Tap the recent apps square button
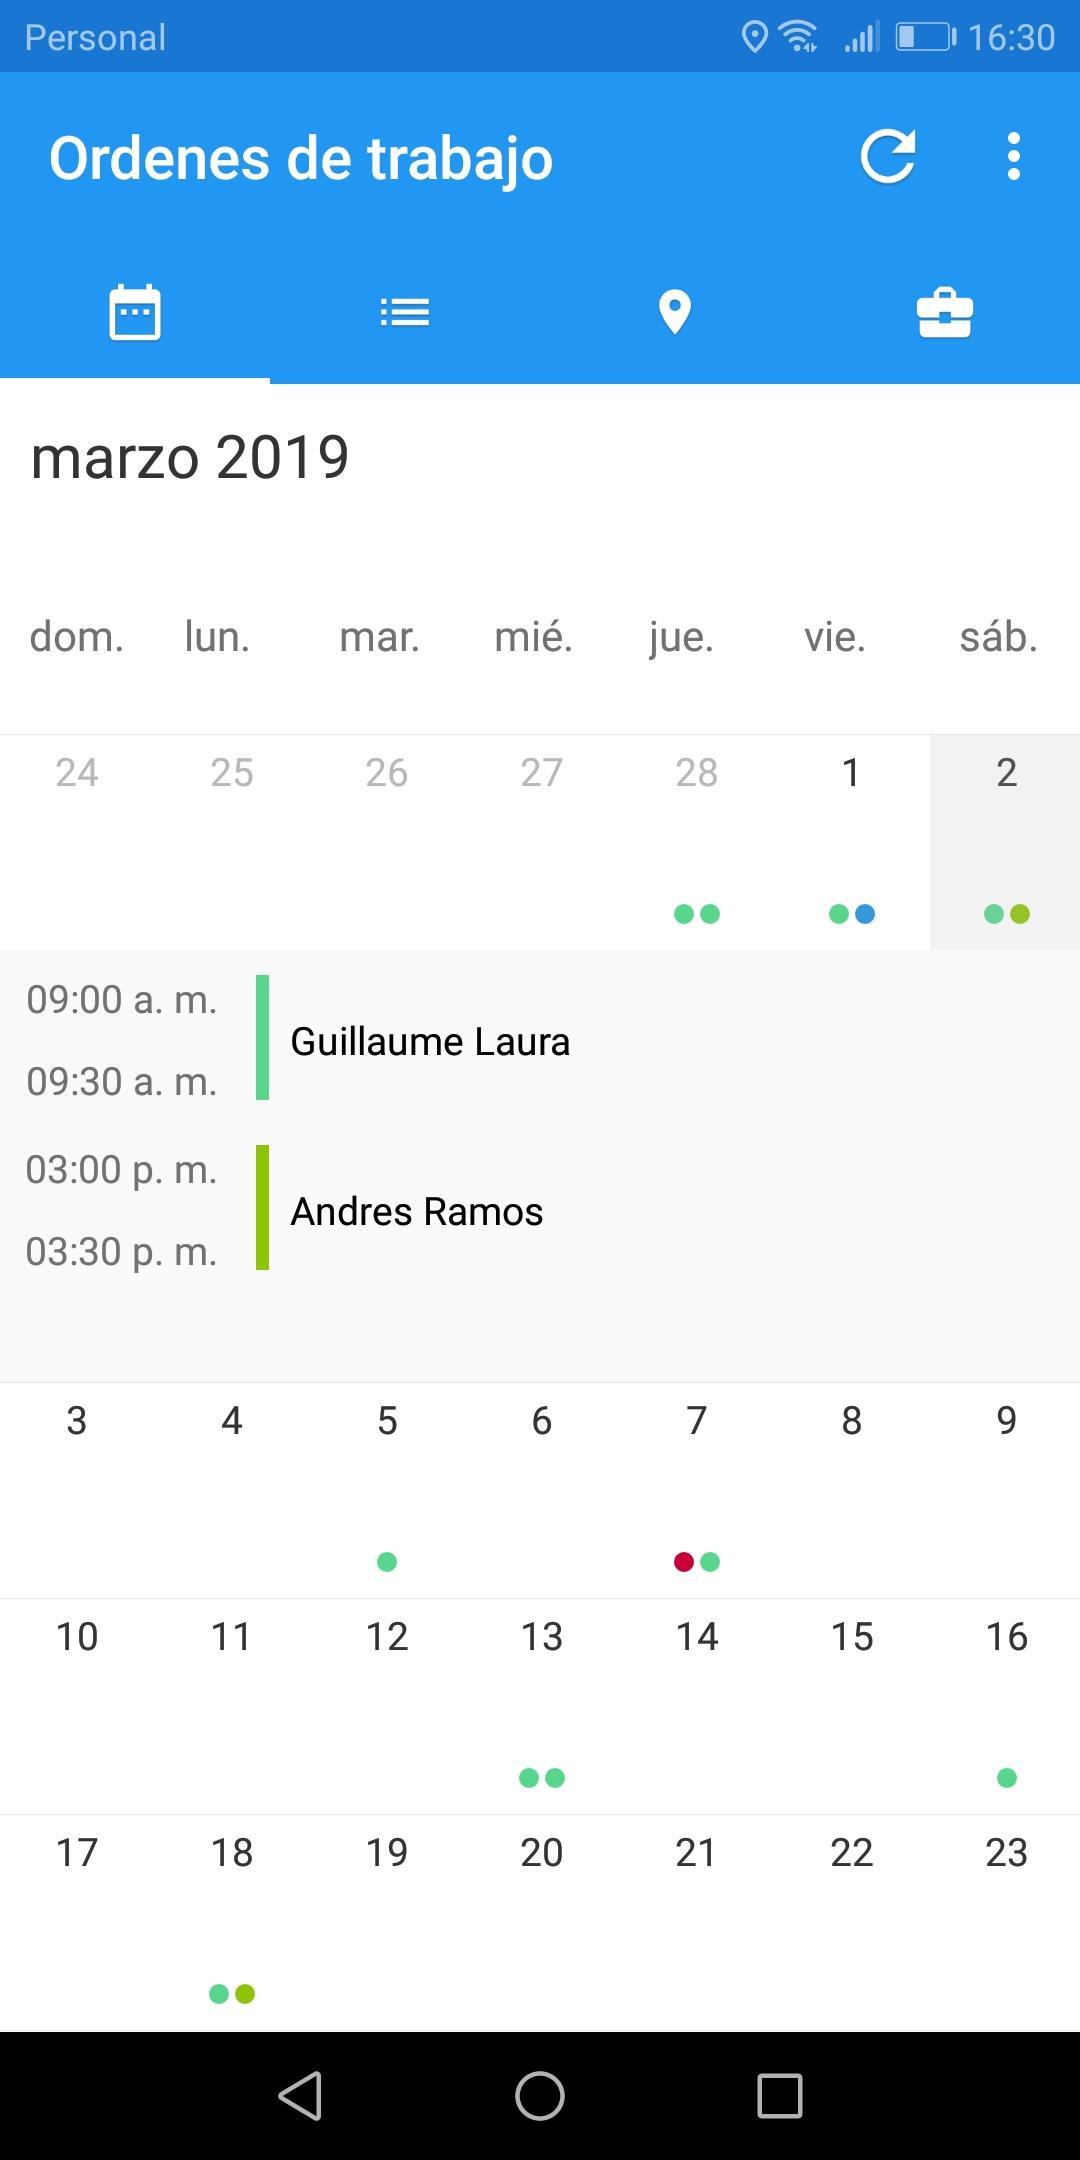Viewport: 1080px width, 2160px height. pyautogui.click(x=780, y=2095)
